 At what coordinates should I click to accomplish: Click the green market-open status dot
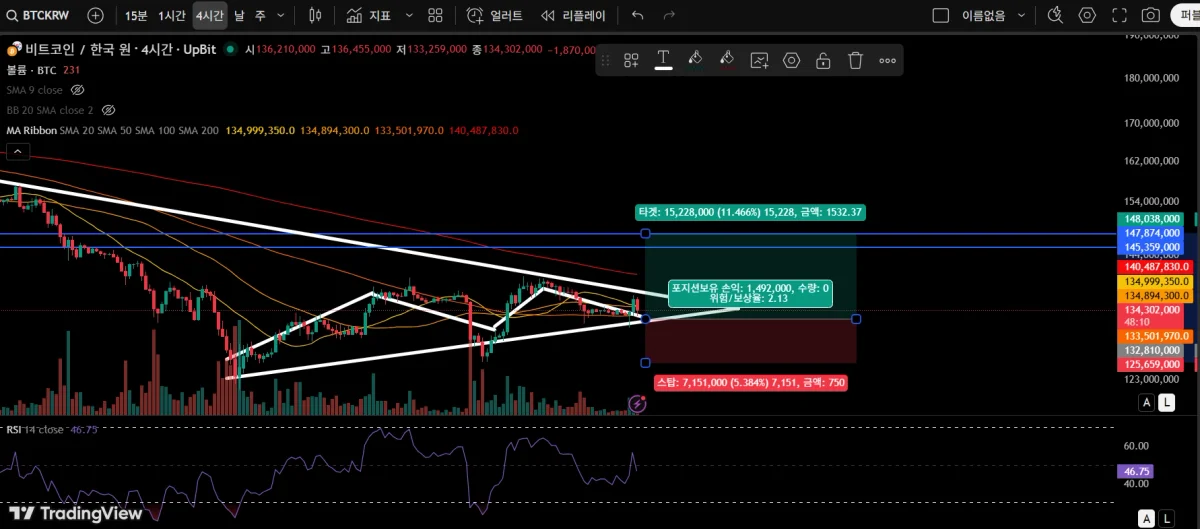pos(231,49)
